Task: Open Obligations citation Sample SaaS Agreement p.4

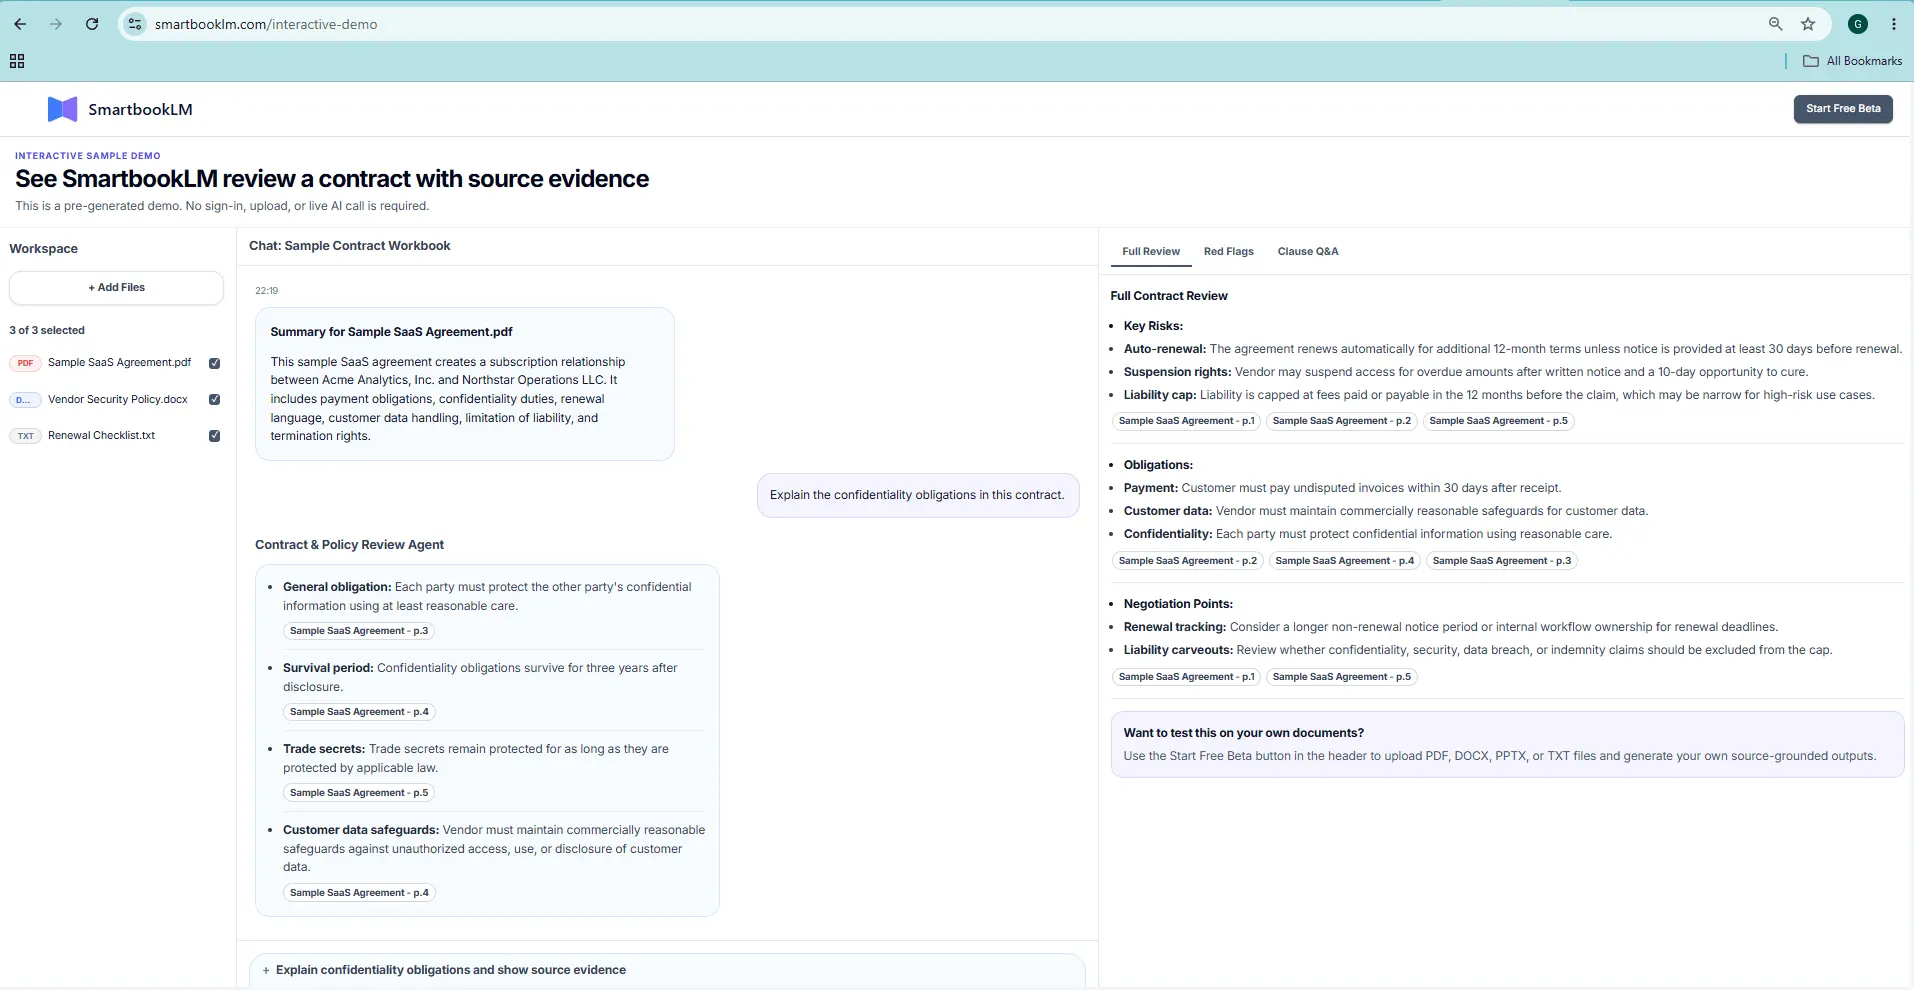Action: [x=1344, y=561]
